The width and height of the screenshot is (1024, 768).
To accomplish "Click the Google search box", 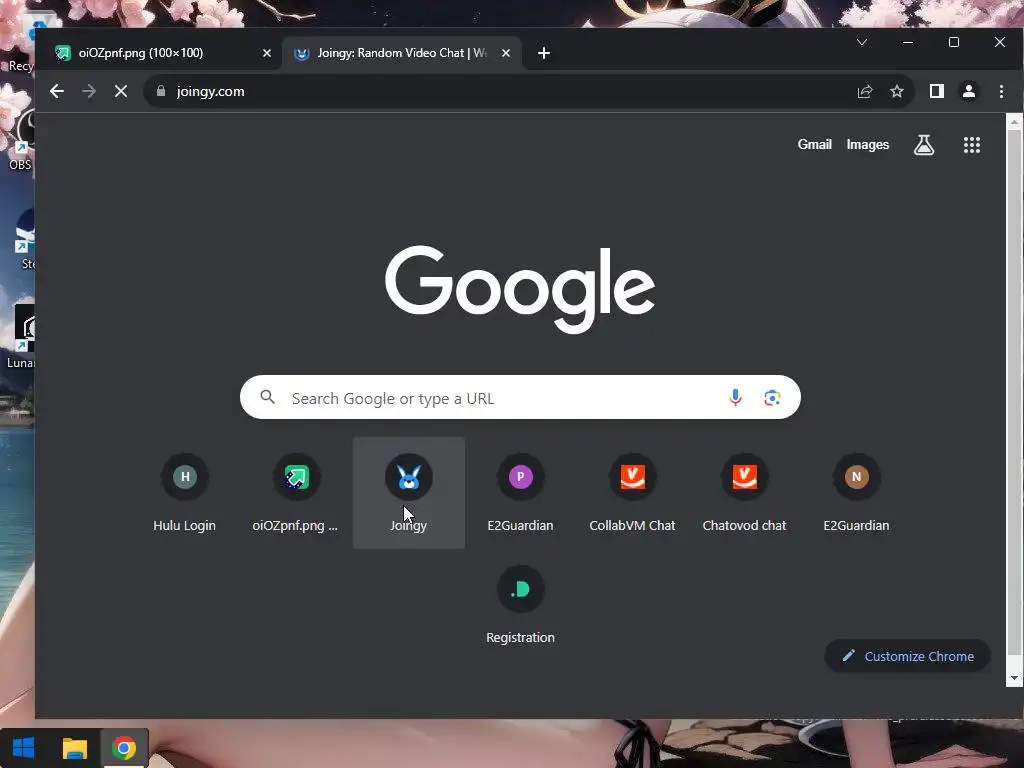I will [x=520, y=397].
